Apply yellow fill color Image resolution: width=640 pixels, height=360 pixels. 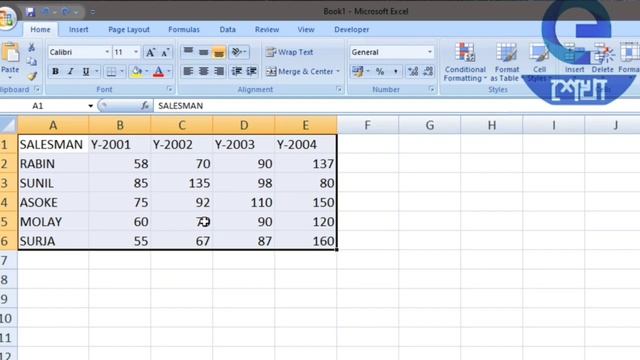136,72
